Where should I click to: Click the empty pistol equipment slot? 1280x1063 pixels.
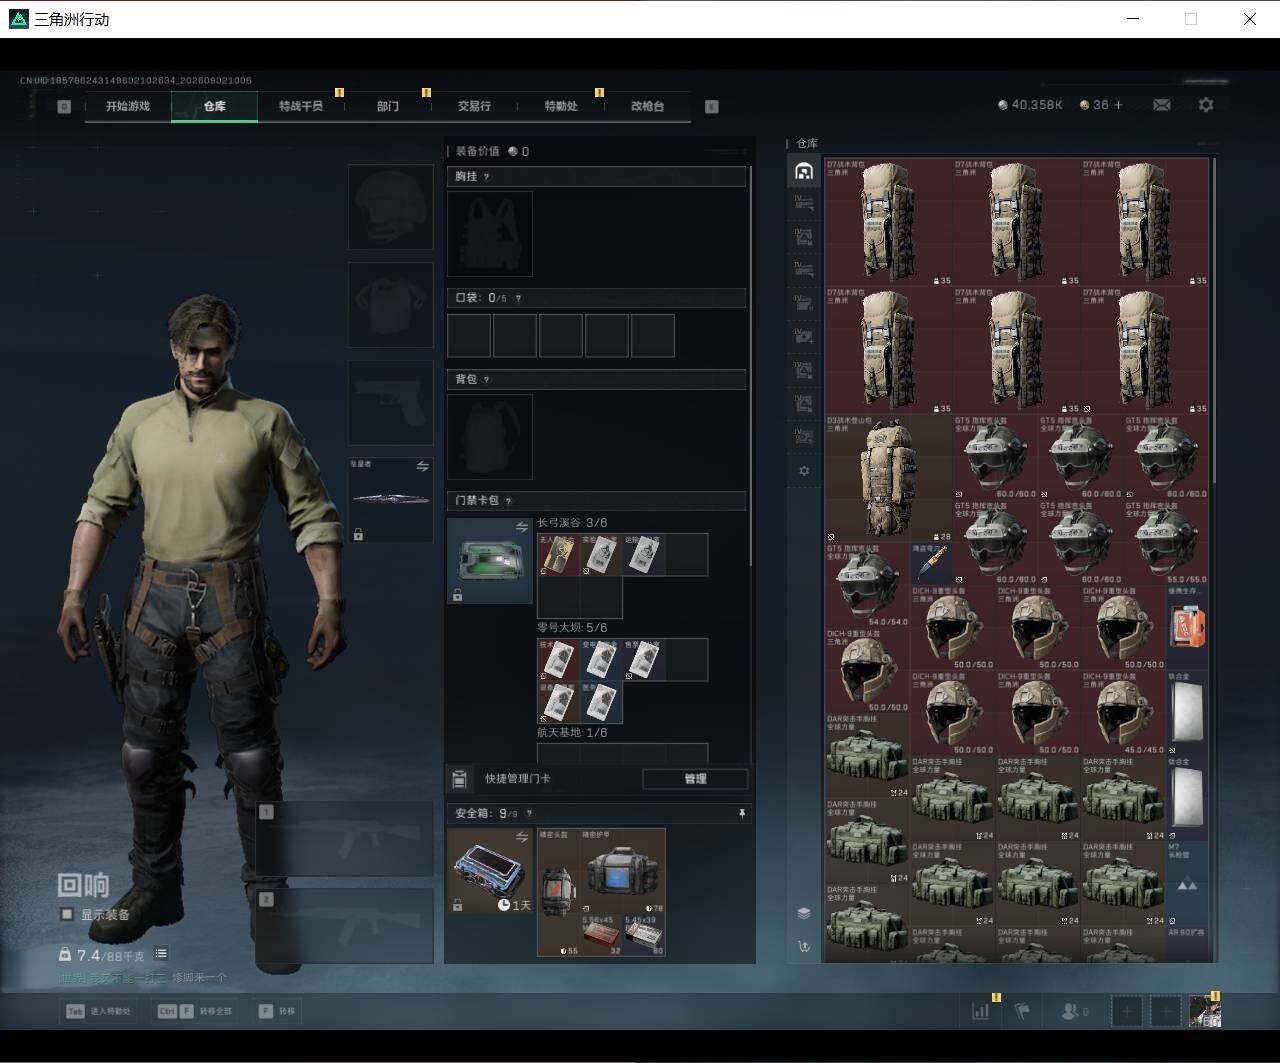pyautogui.click(x=390, y=403)
